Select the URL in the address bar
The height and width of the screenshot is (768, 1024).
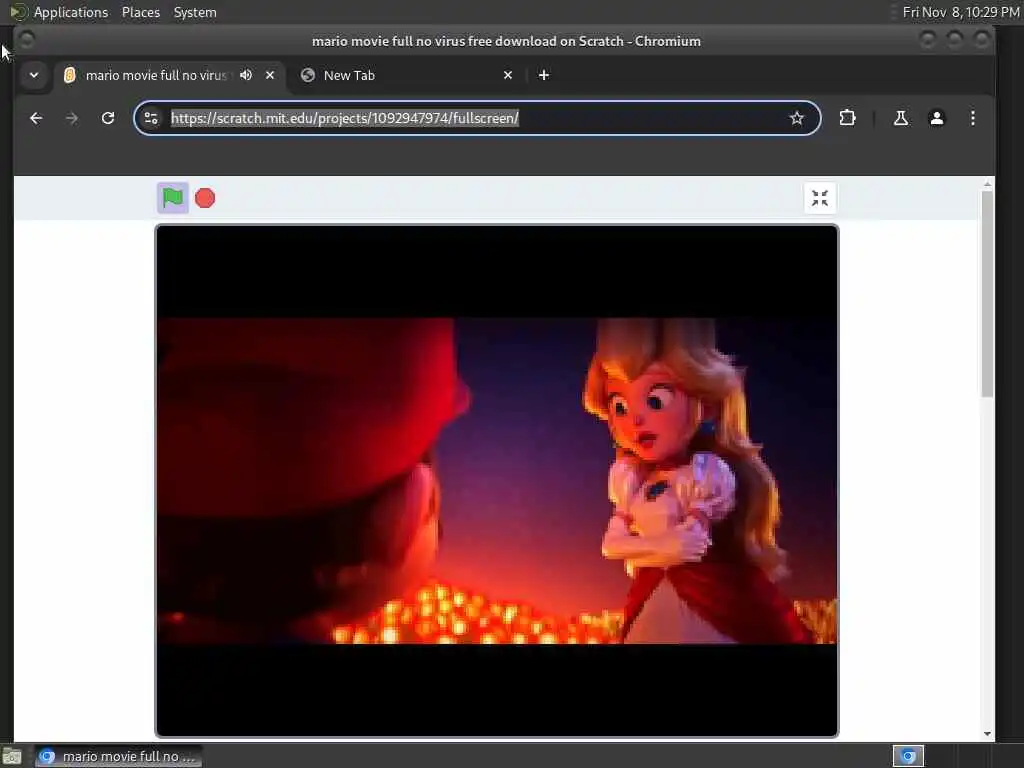pos(344,118)
